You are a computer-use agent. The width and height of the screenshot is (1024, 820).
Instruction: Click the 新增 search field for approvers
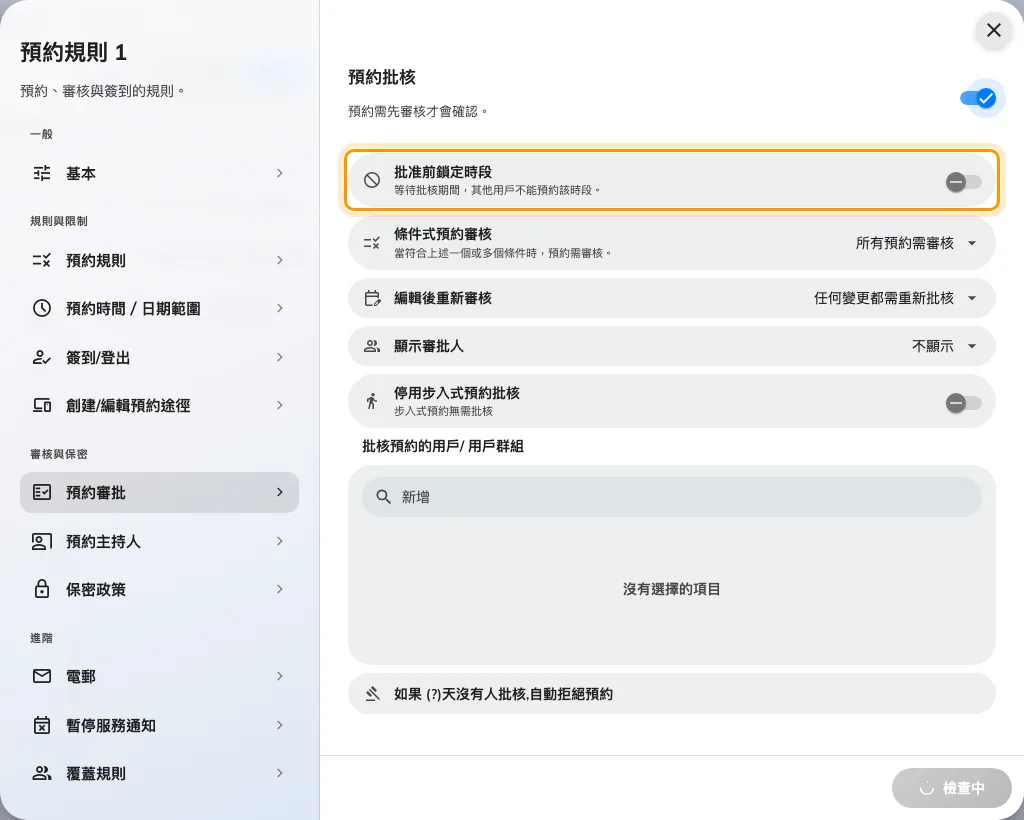(x=671, y=497)
